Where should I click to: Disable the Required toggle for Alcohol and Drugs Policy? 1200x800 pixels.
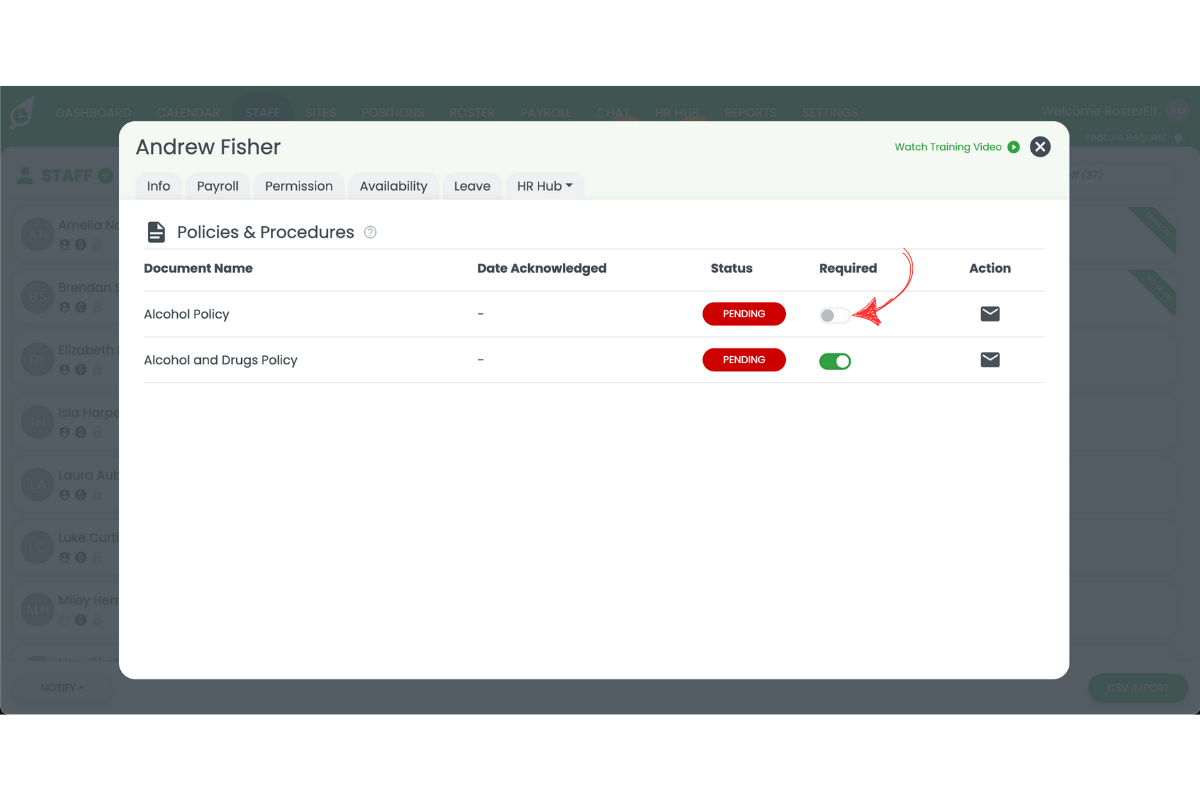point(835,359)
